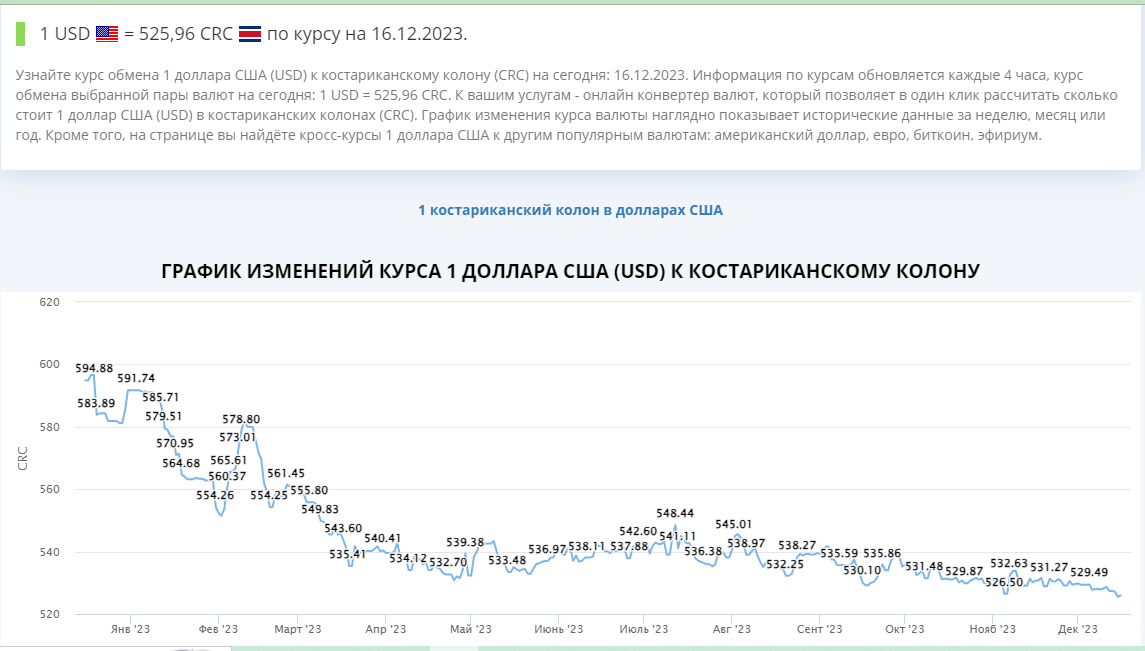Image resolution: width=1145 pixels, height=651 pixels.
Task: Select the data point labeled 548.44
Action: (675, 526)
